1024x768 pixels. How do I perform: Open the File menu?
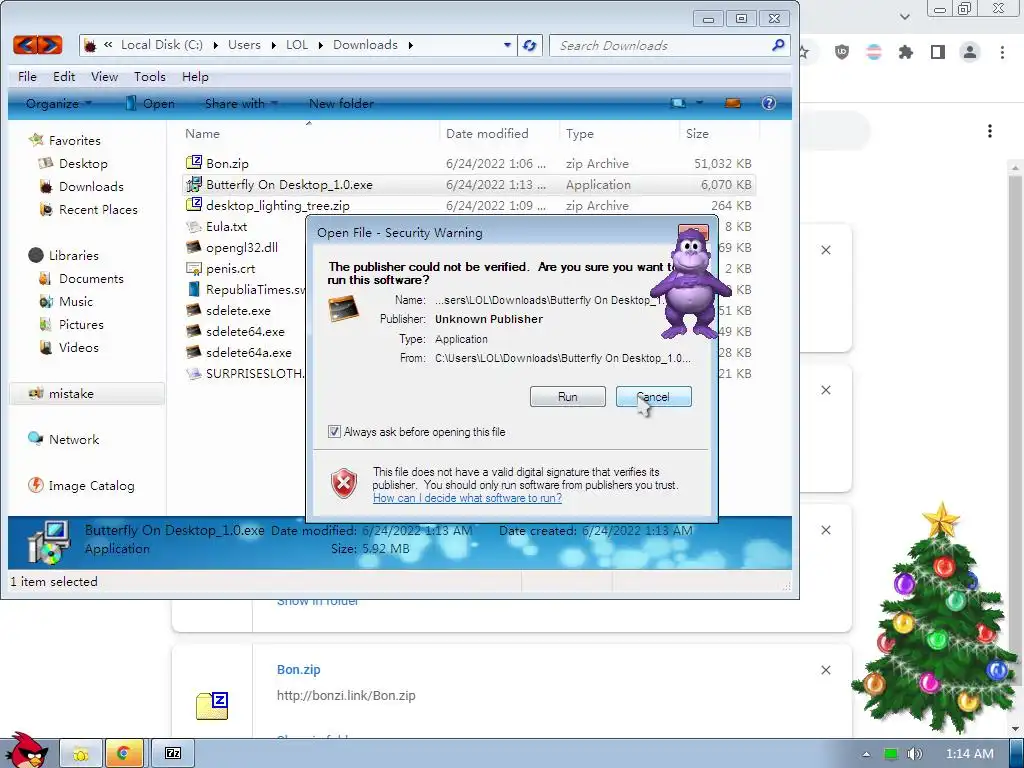click(x=27, y=76)
